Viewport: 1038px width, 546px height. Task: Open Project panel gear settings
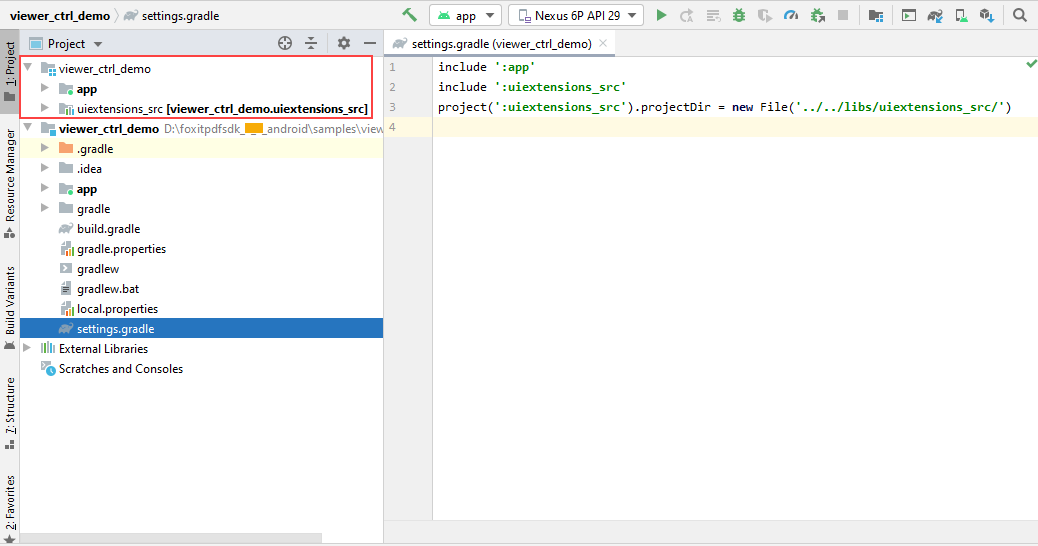pos(344,43)
